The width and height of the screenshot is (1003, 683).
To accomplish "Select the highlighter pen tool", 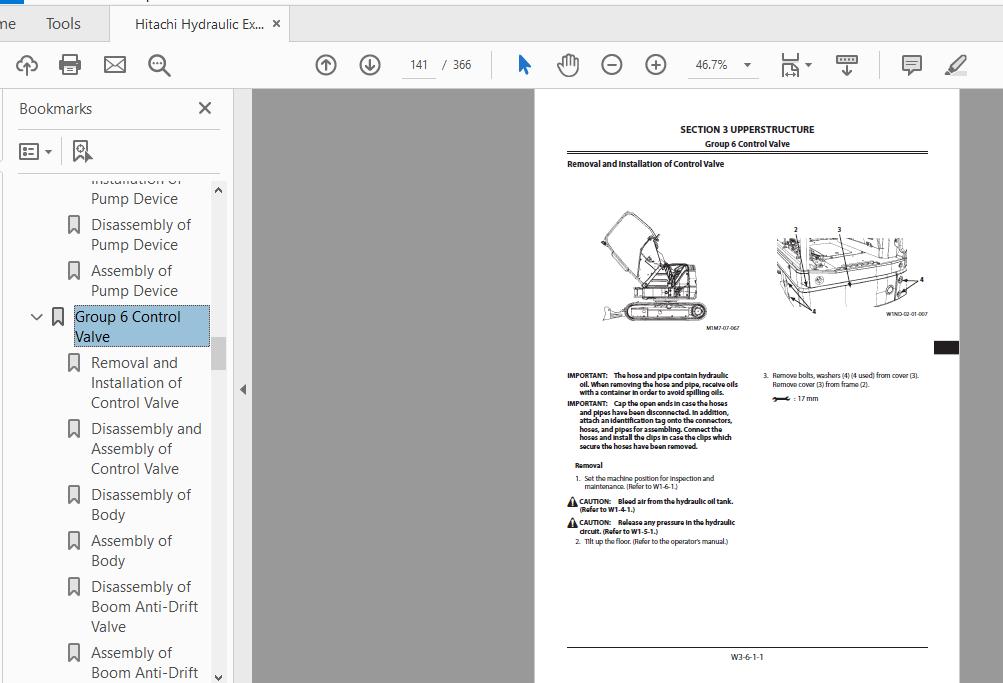I will point(956,65).
